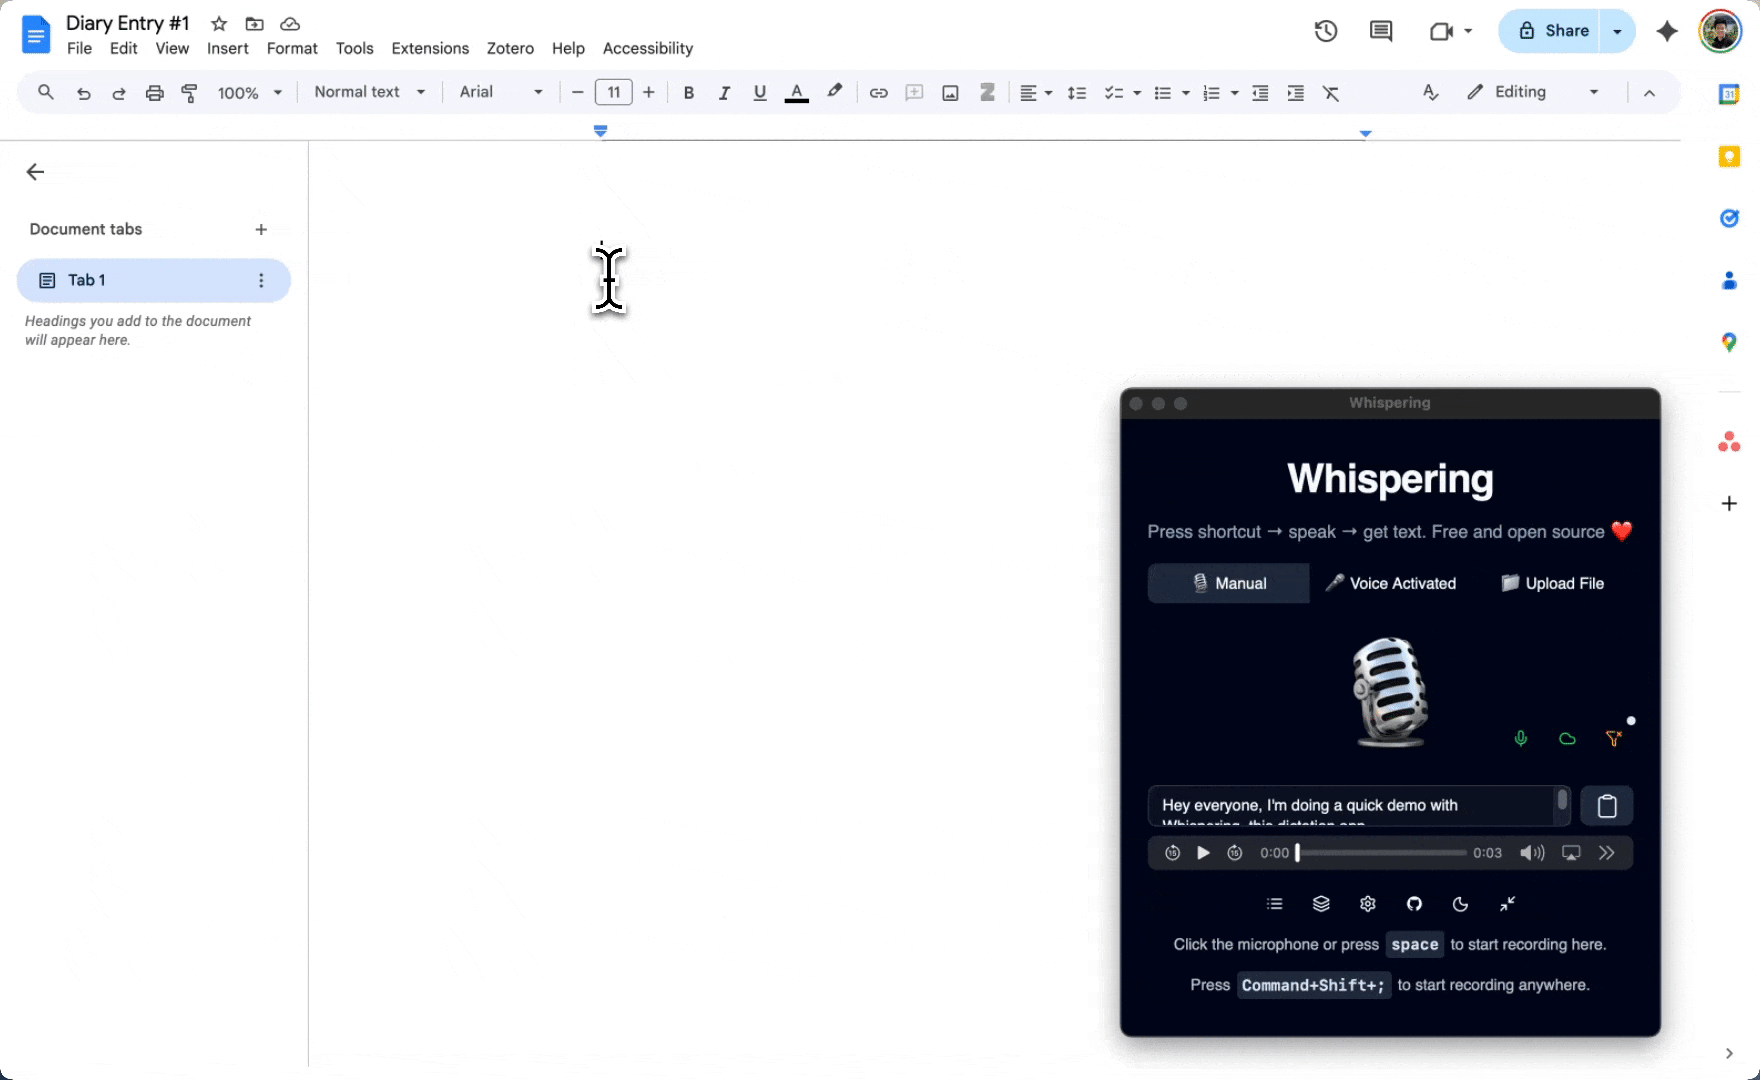Open the Gemini spark icon
This screenshot has height=1080, width=1760.
point(1667,31)
